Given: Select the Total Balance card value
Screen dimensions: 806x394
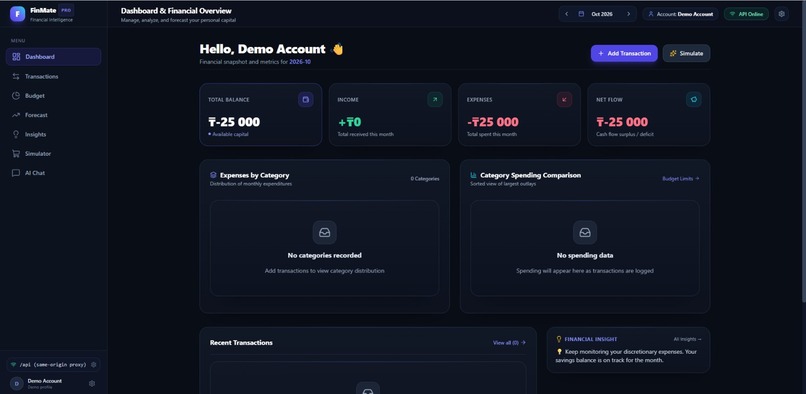Looking at the screenshot, I should (x=234, y=122).
